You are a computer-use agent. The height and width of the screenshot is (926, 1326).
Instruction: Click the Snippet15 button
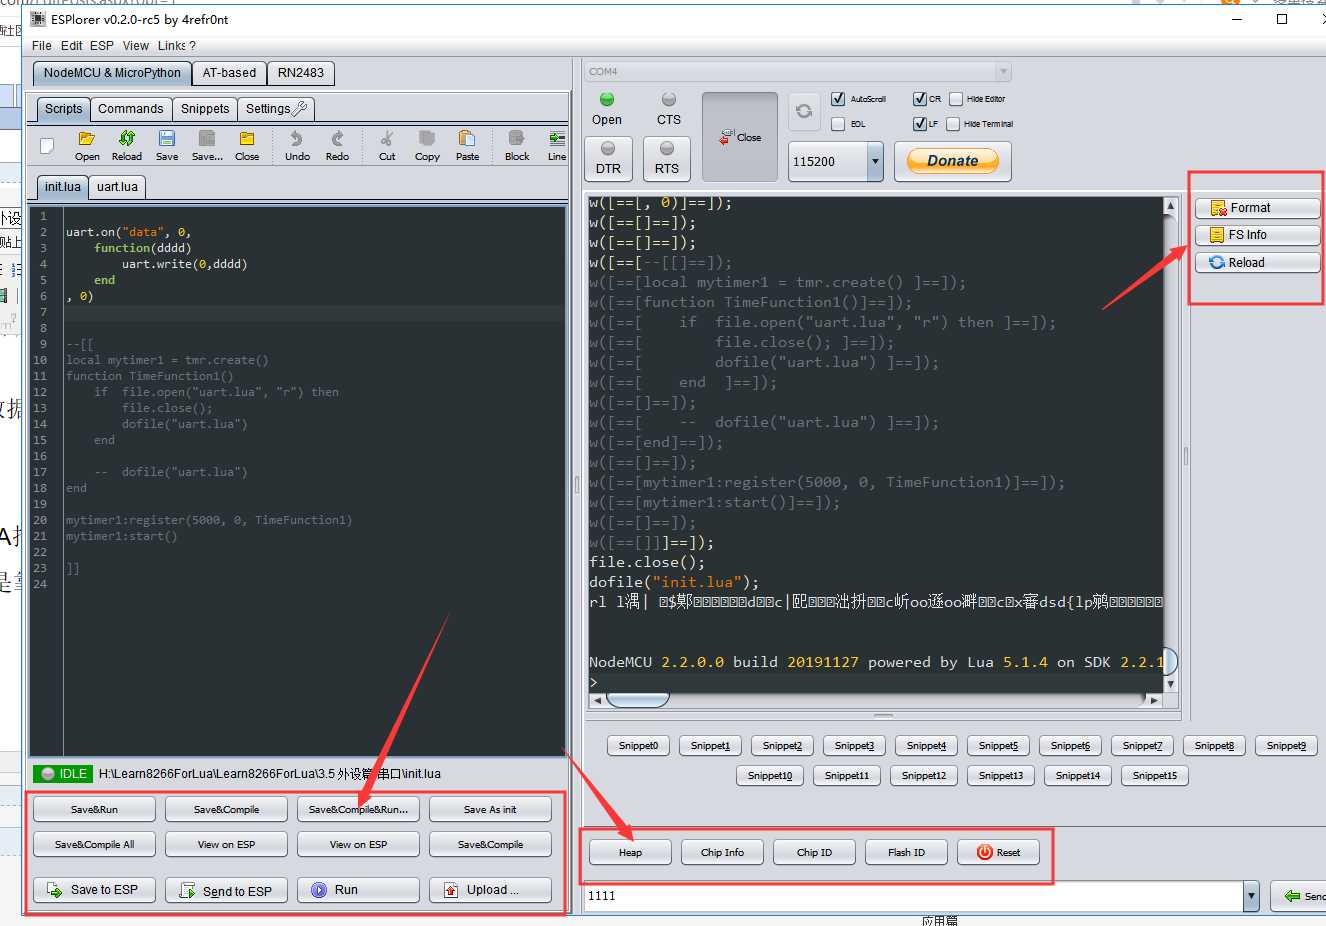[x=1155, y=775]
